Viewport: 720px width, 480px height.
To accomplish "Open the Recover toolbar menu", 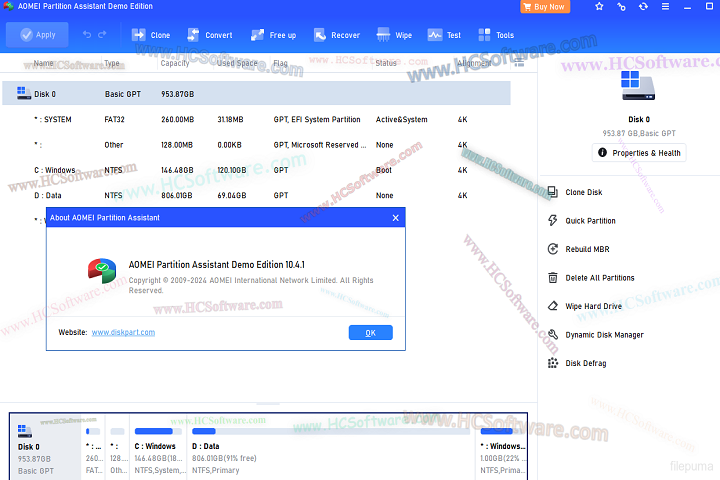I will click(337, 35).
